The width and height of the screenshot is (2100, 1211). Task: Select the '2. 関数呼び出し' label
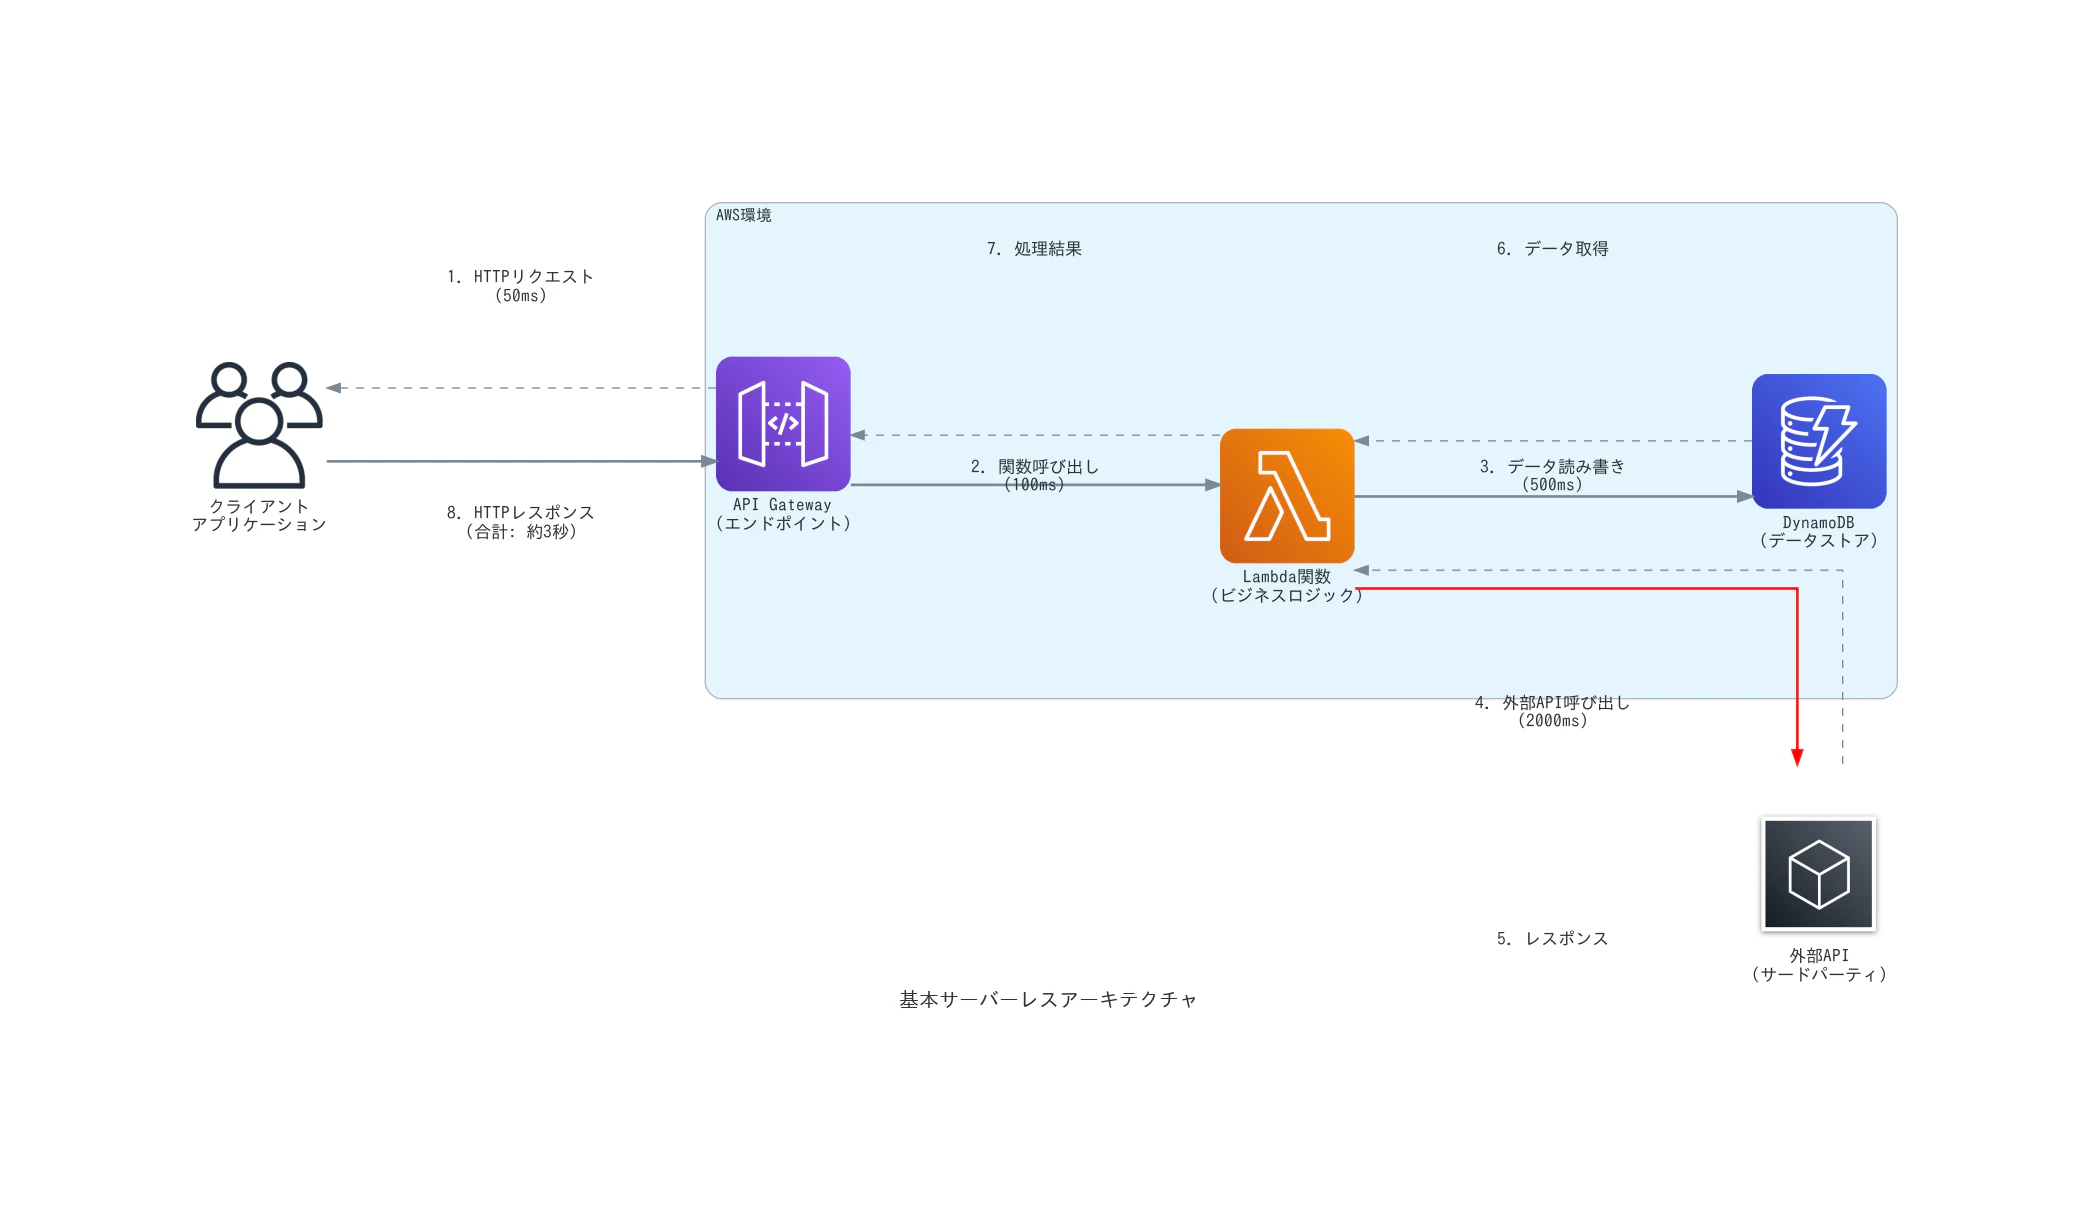click(x=1035, y=475)
